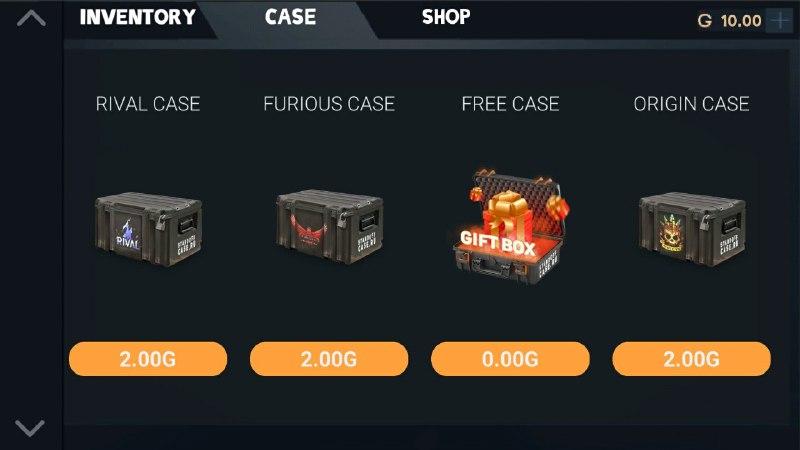Screen dimensions: 800x450
Task: Click the G gold currency icon
Action: click(x=705, y=21)
